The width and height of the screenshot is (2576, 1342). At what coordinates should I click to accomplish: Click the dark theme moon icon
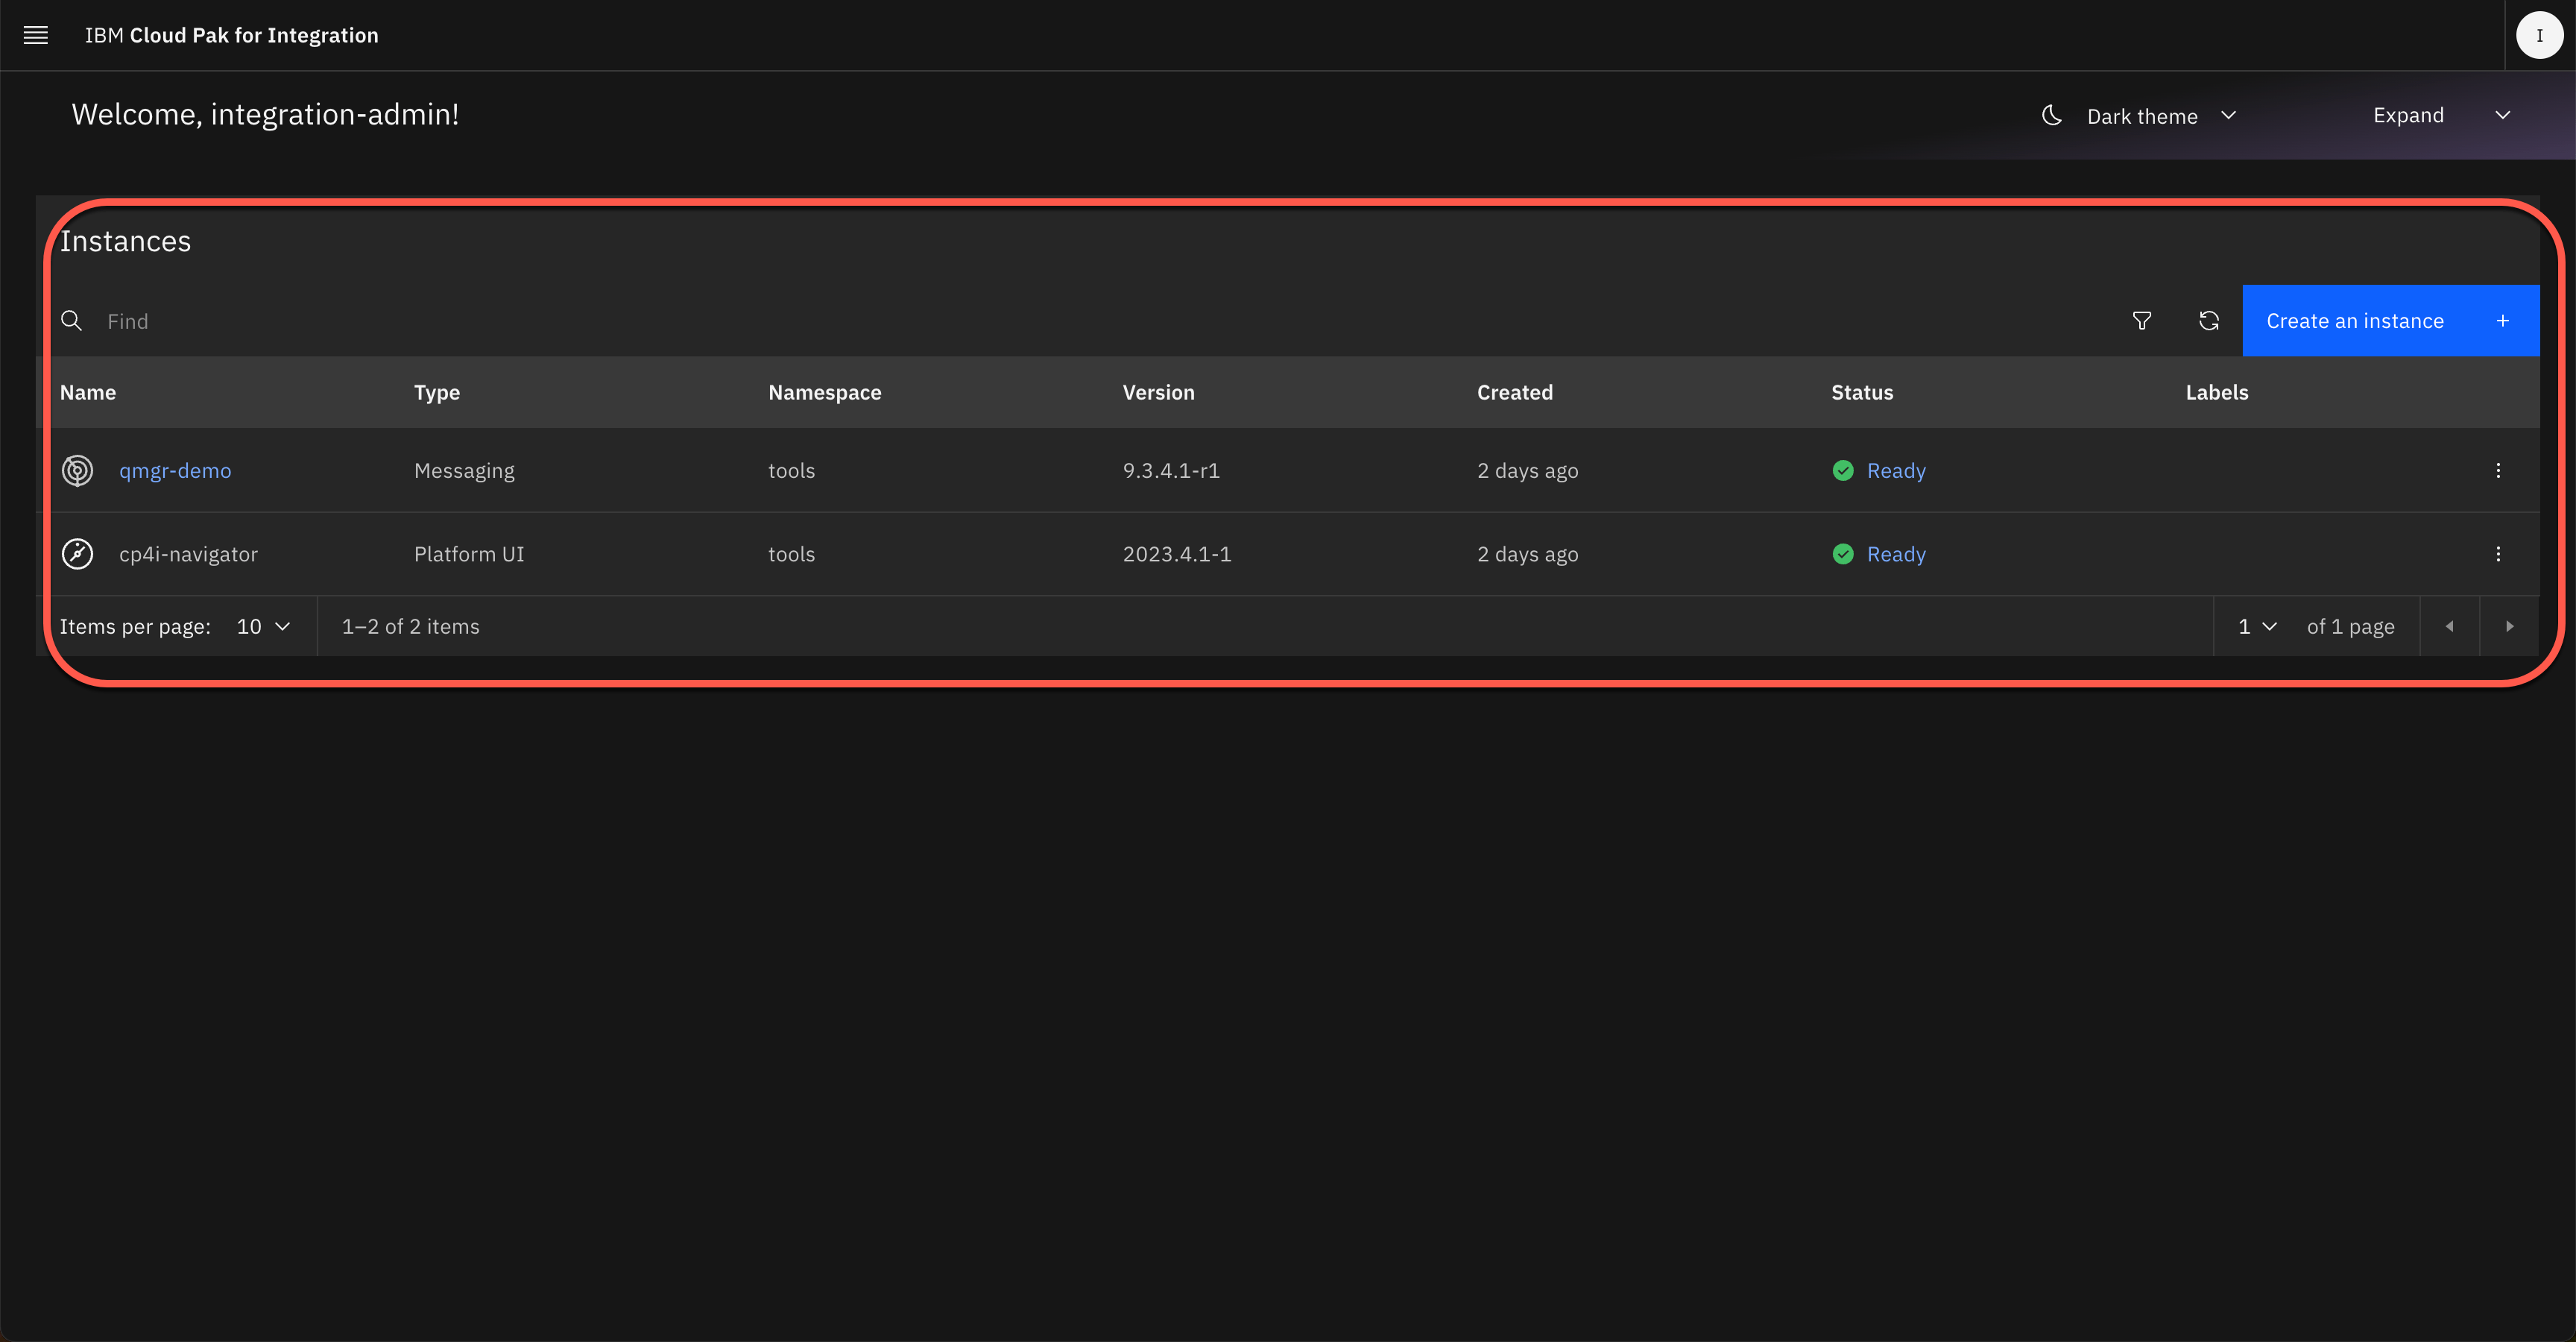click(x=2051, y=115)
